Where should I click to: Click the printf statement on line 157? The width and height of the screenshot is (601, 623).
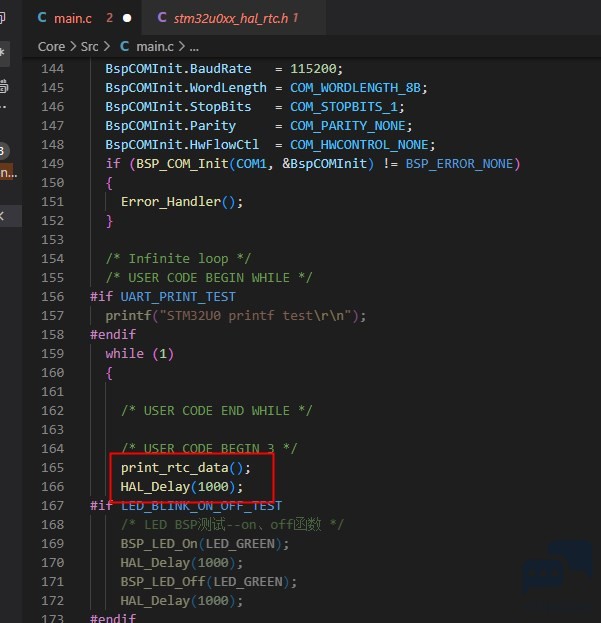236,316
